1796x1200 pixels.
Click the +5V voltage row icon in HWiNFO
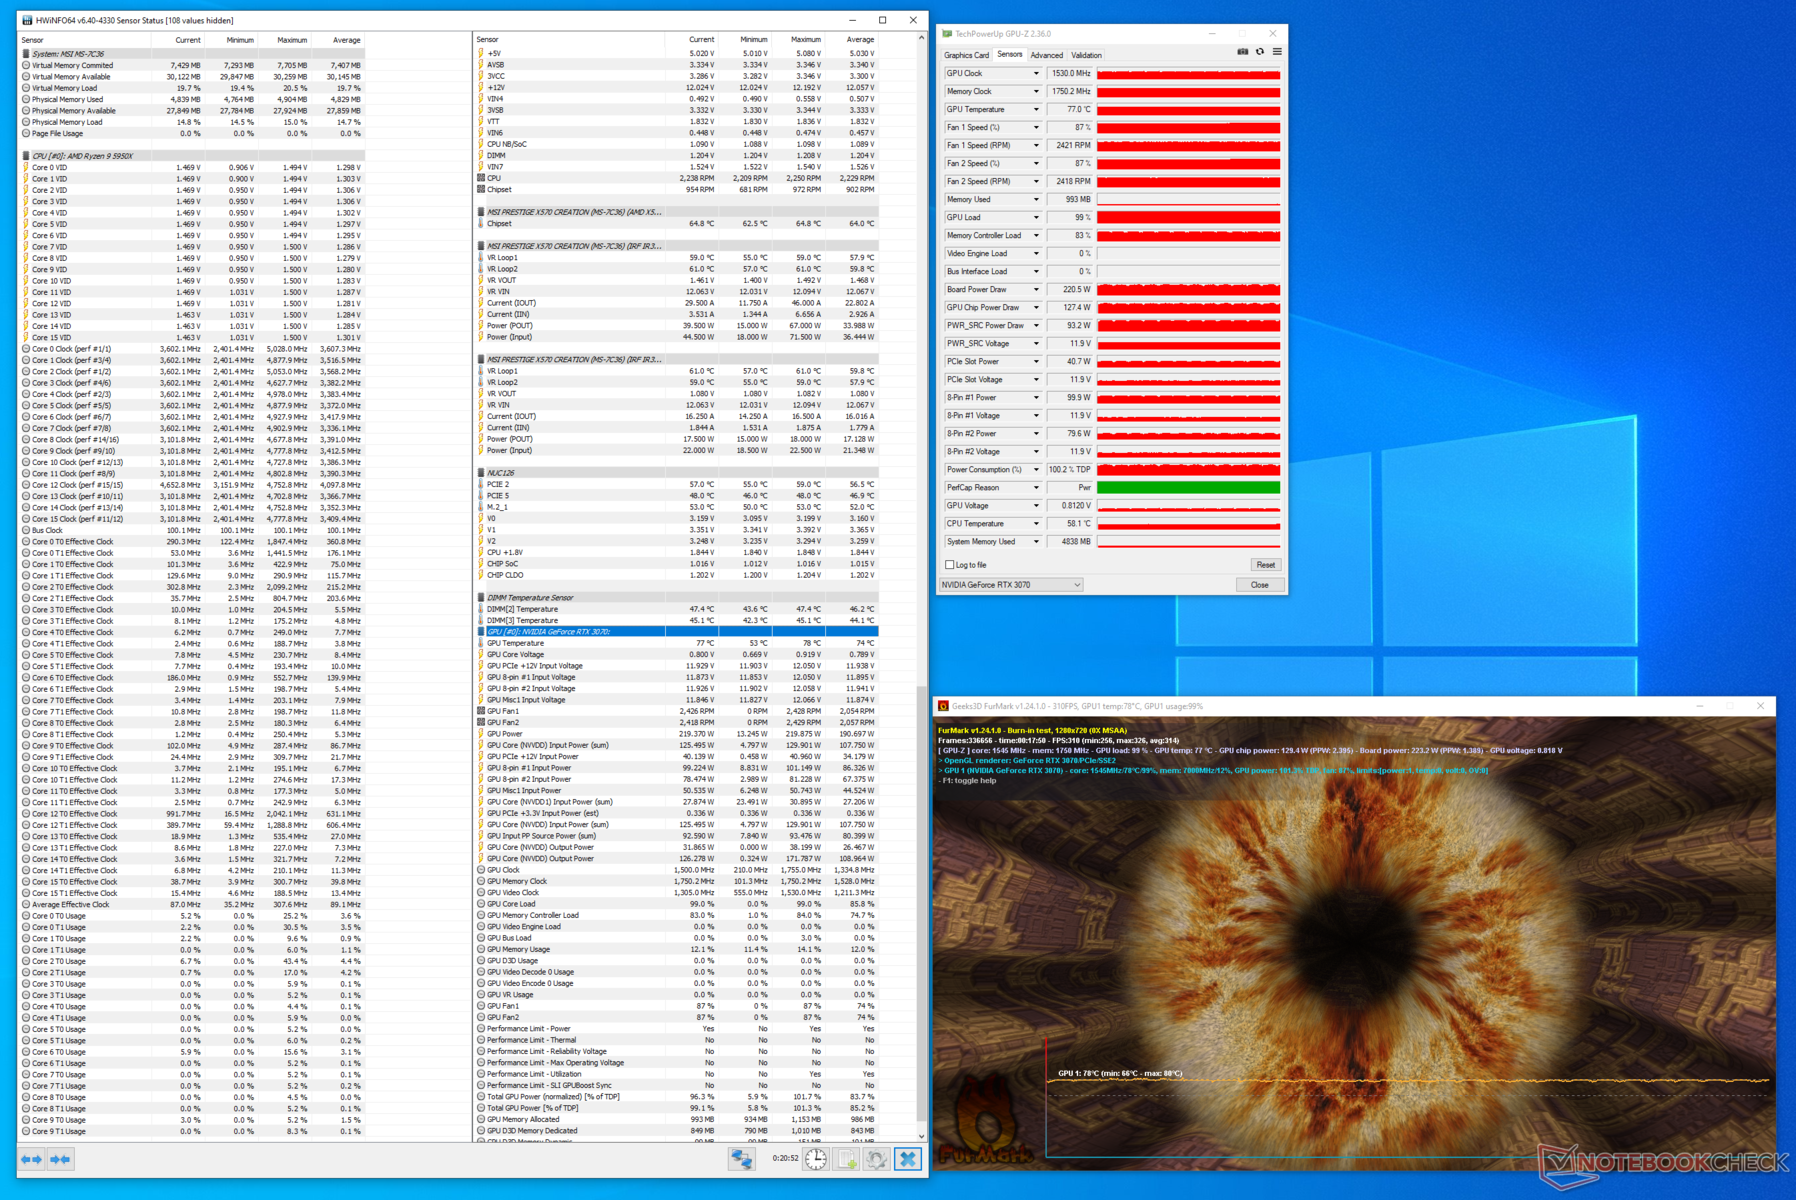tap(481, 53)
